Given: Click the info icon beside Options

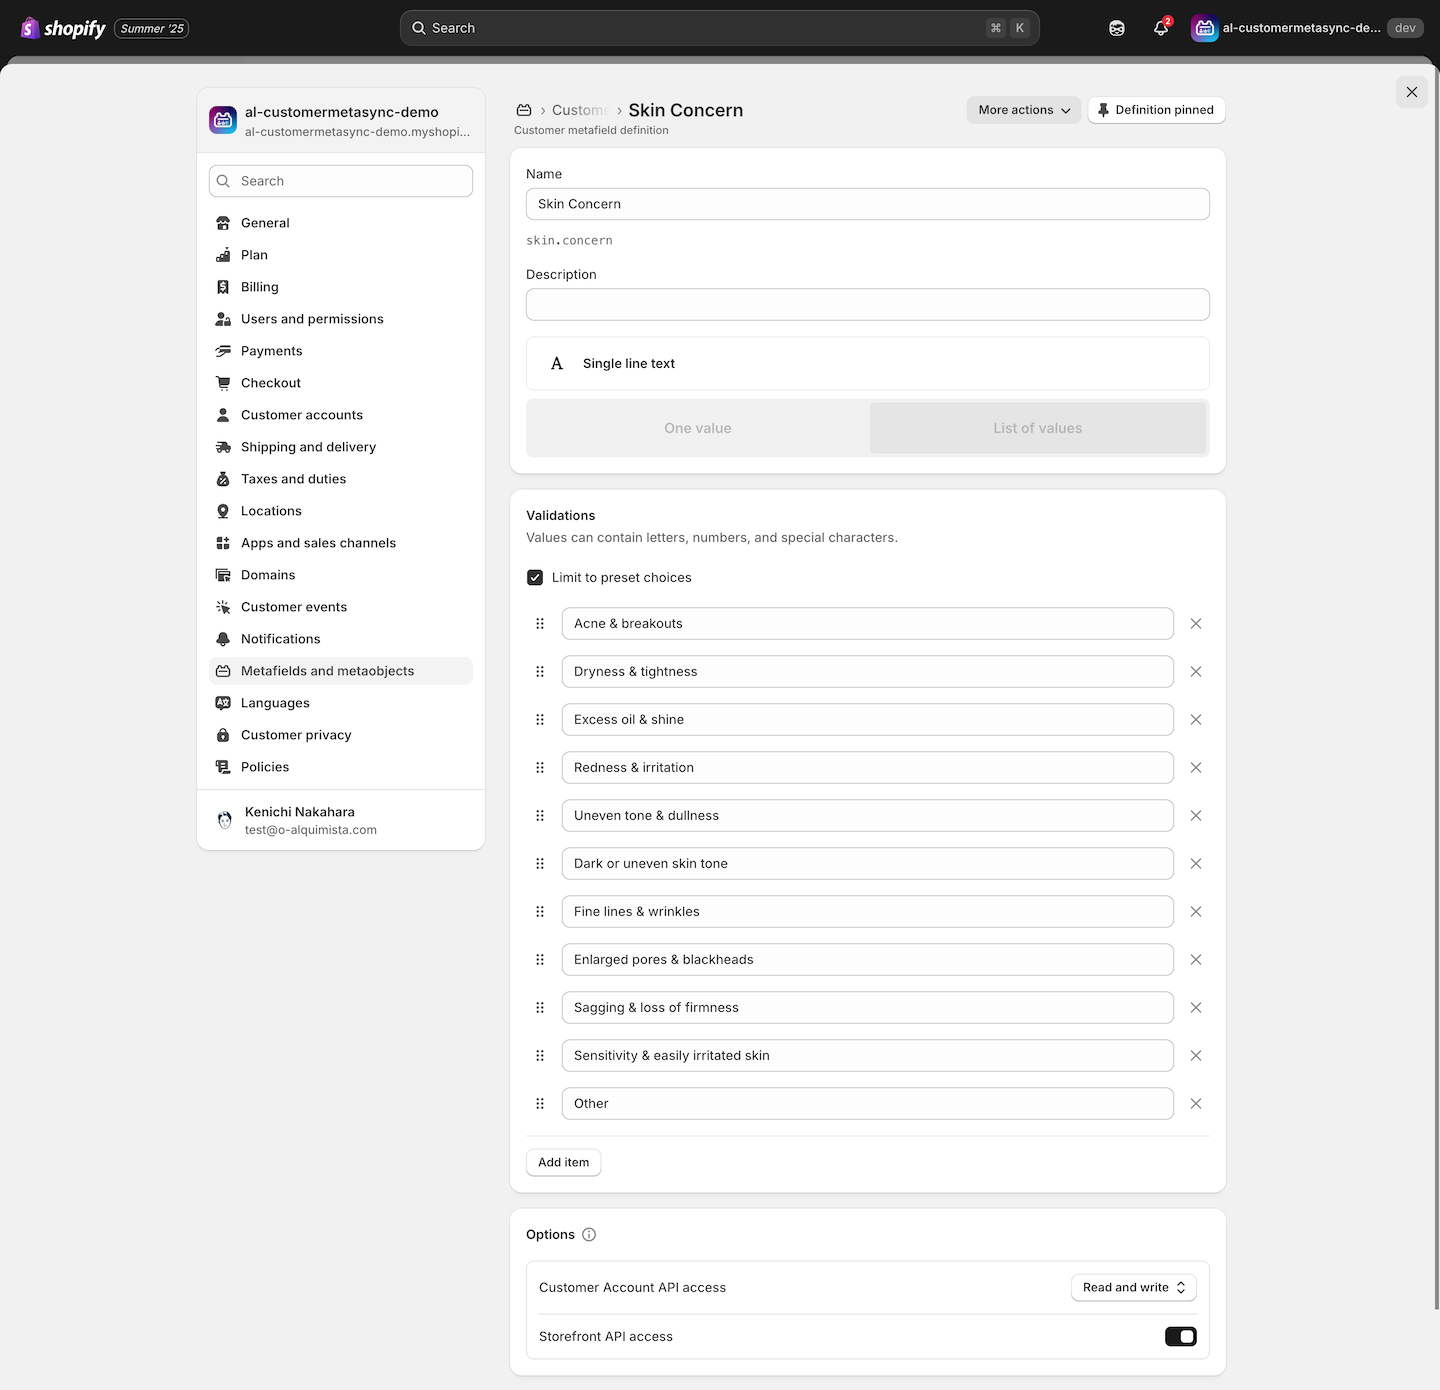Looking at the screenshot, I should point(589,1234).
